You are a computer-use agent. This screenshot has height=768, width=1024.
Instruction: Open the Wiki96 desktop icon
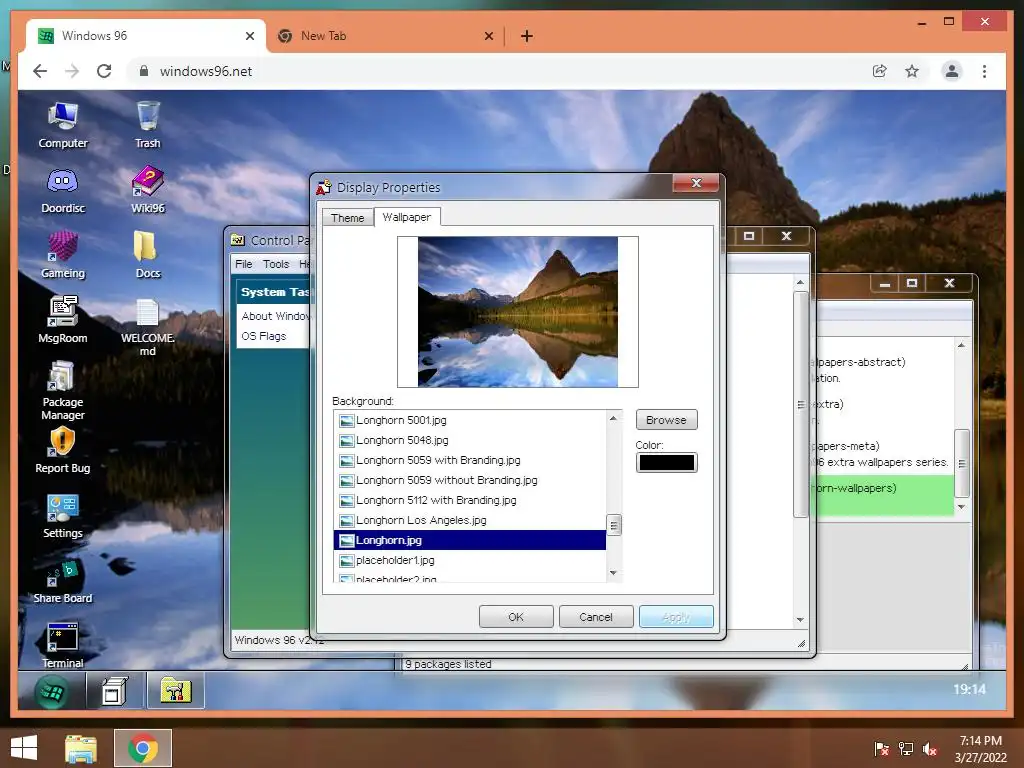pos(148,189)
